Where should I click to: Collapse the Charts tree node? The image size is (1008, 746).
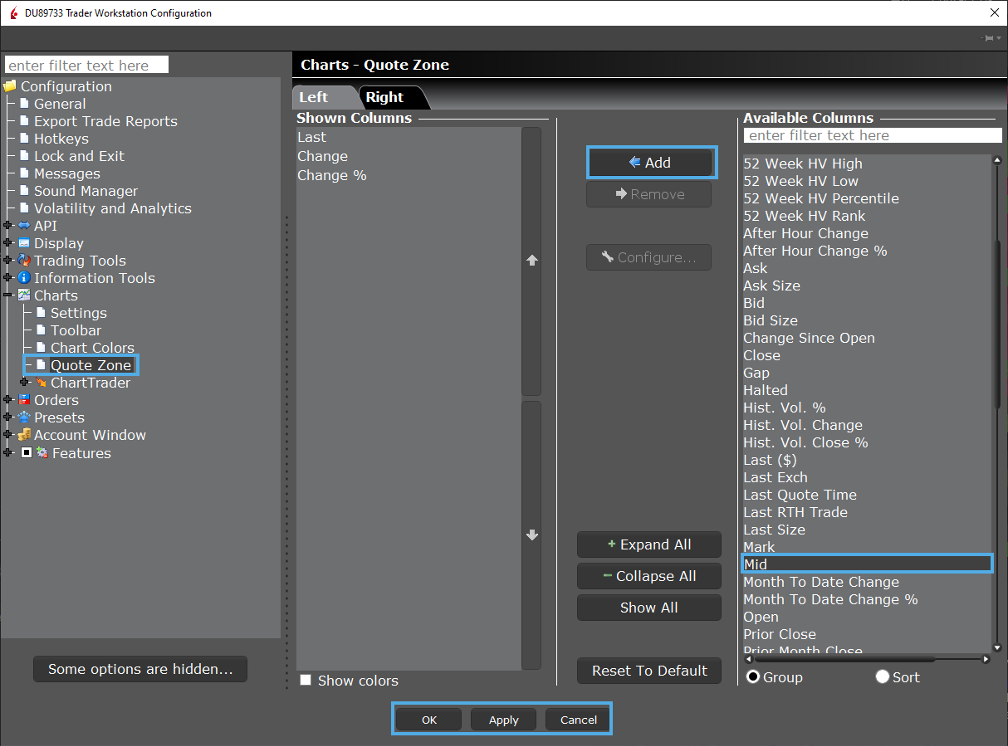[x=8, y=295]
